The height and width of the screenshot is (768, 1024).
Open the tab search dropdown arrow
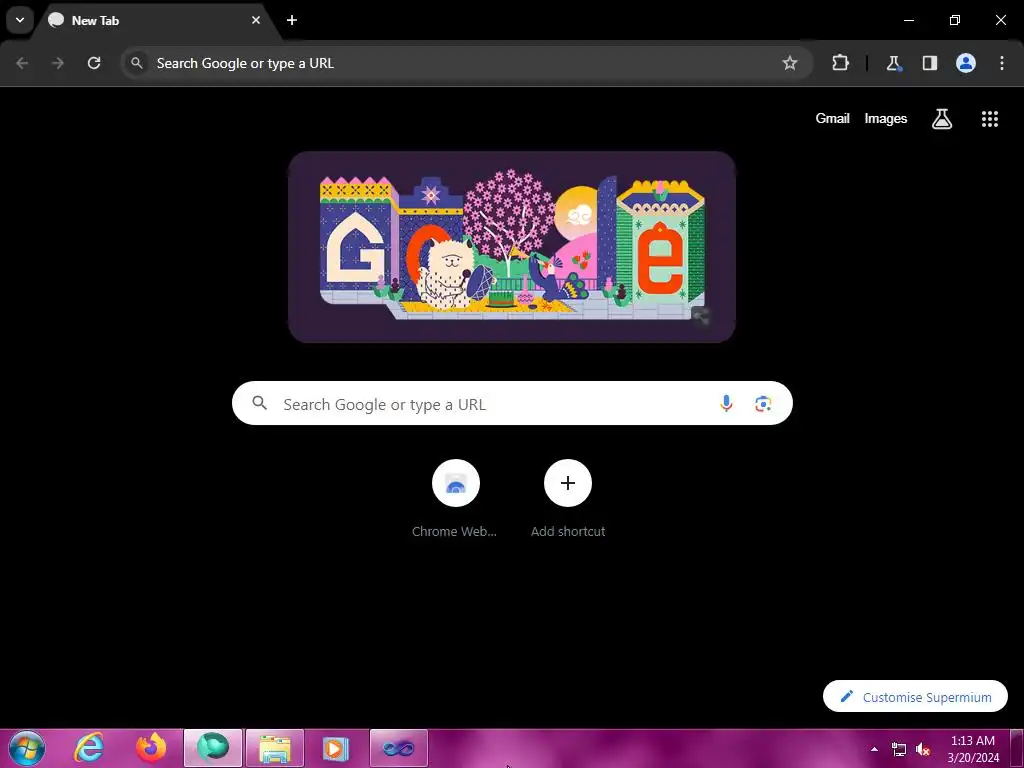(x=20, y=20)
